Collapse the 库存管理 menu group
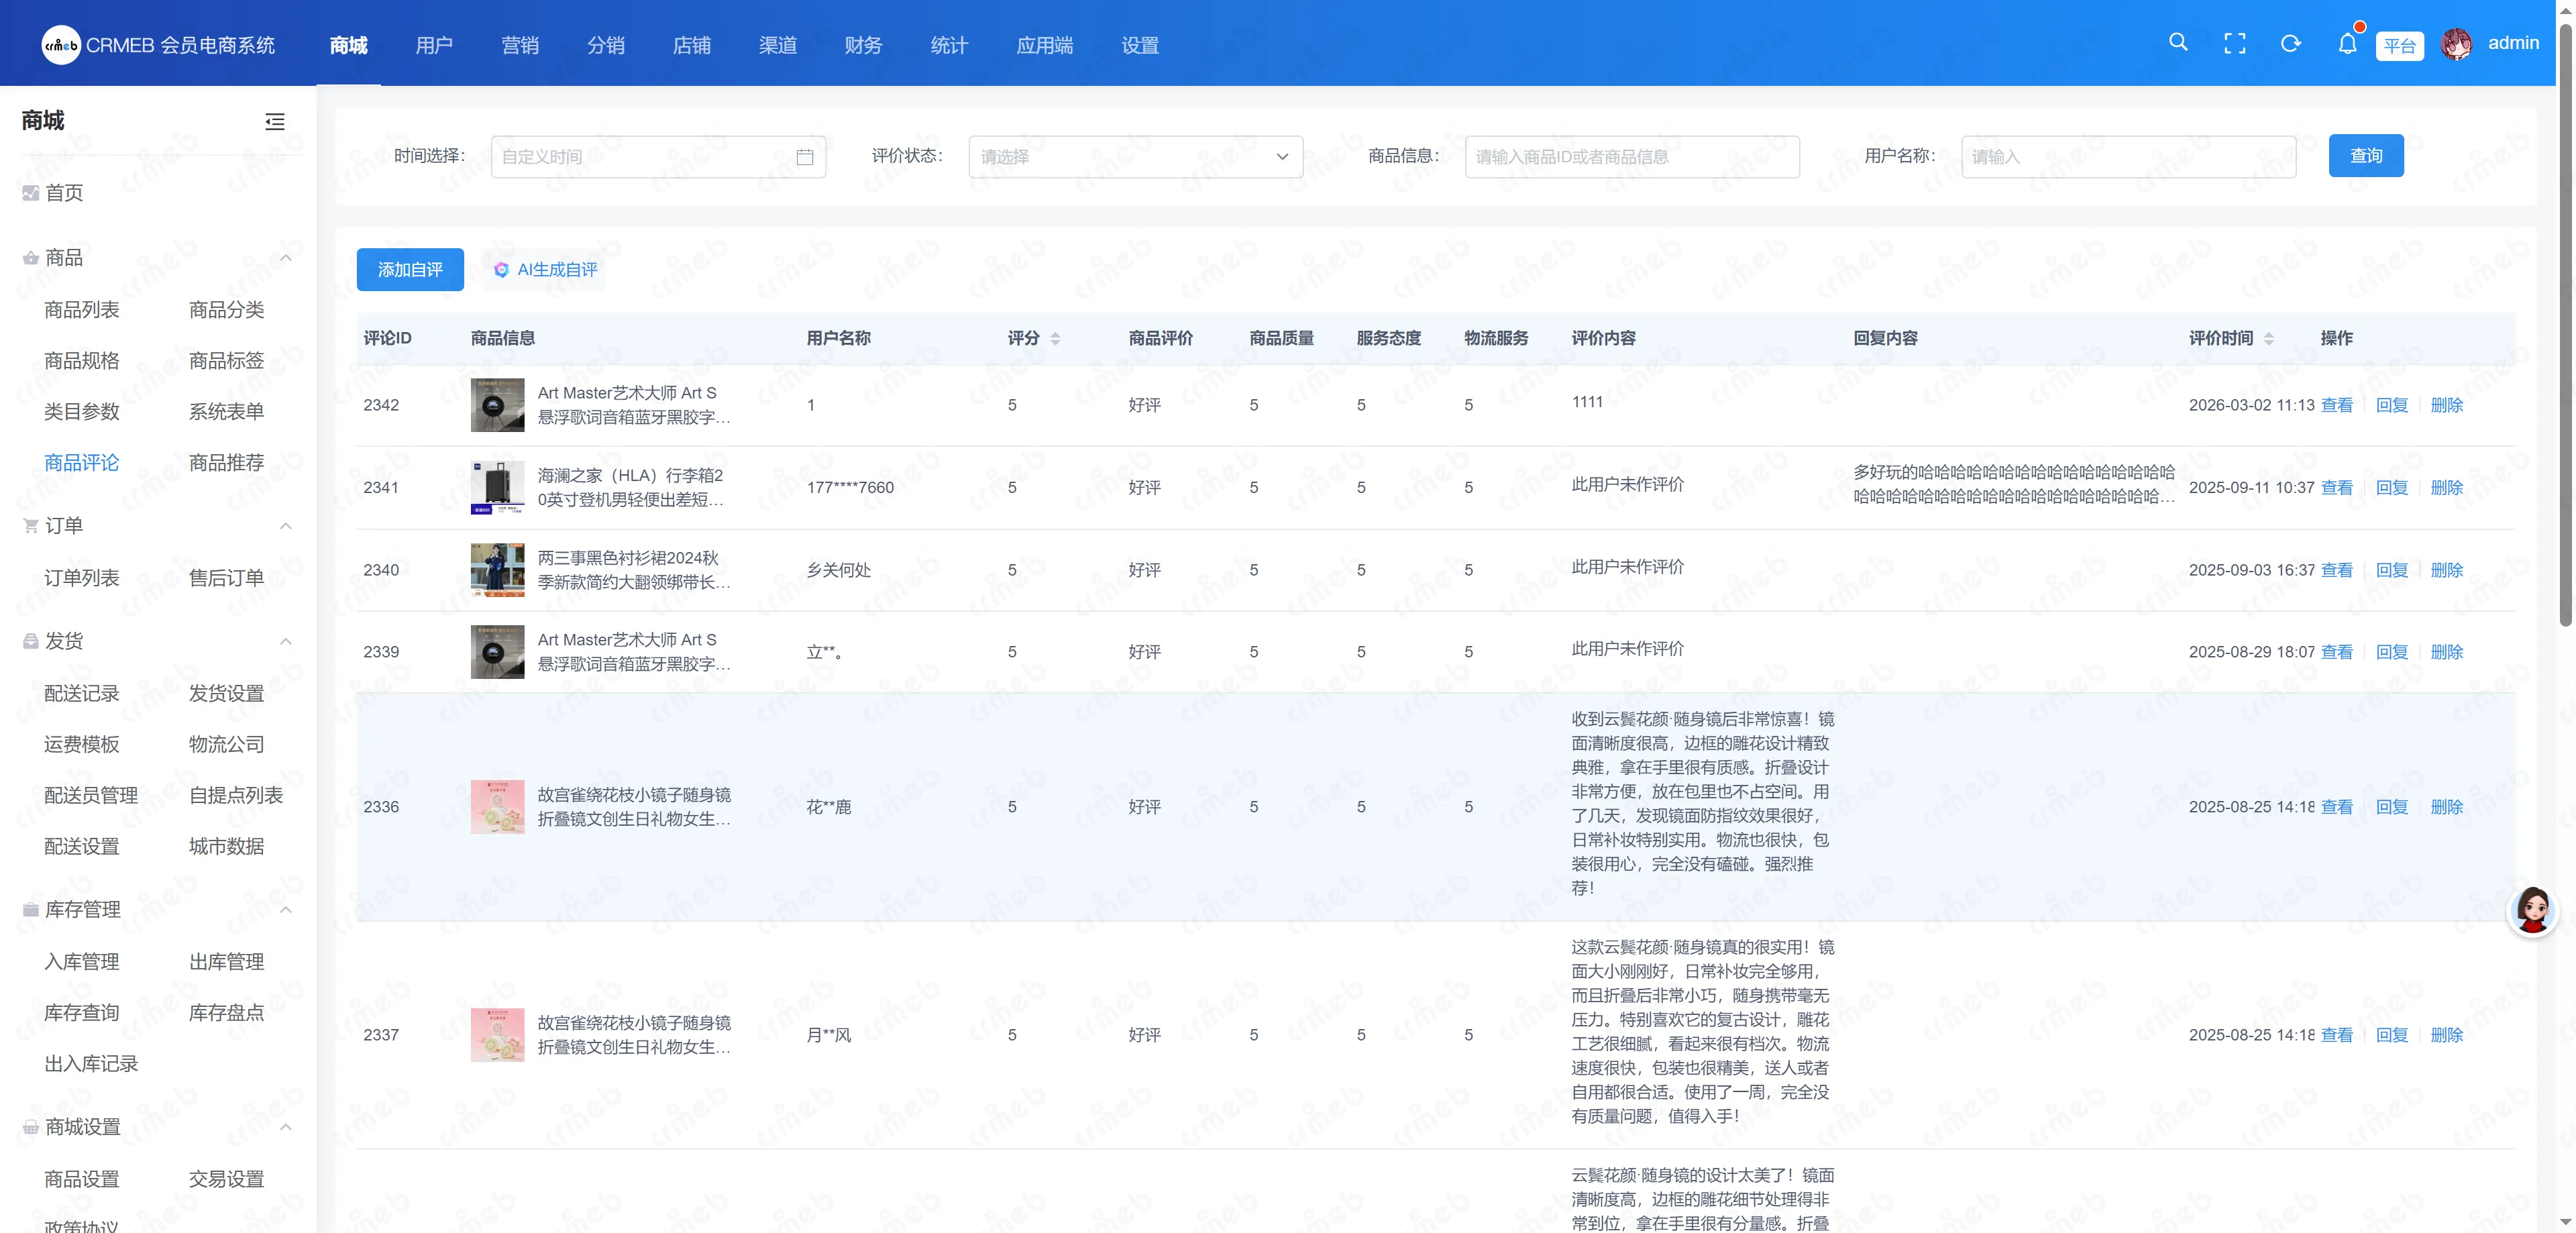This screenshot has height=1233, width=2576. [285, 909]
